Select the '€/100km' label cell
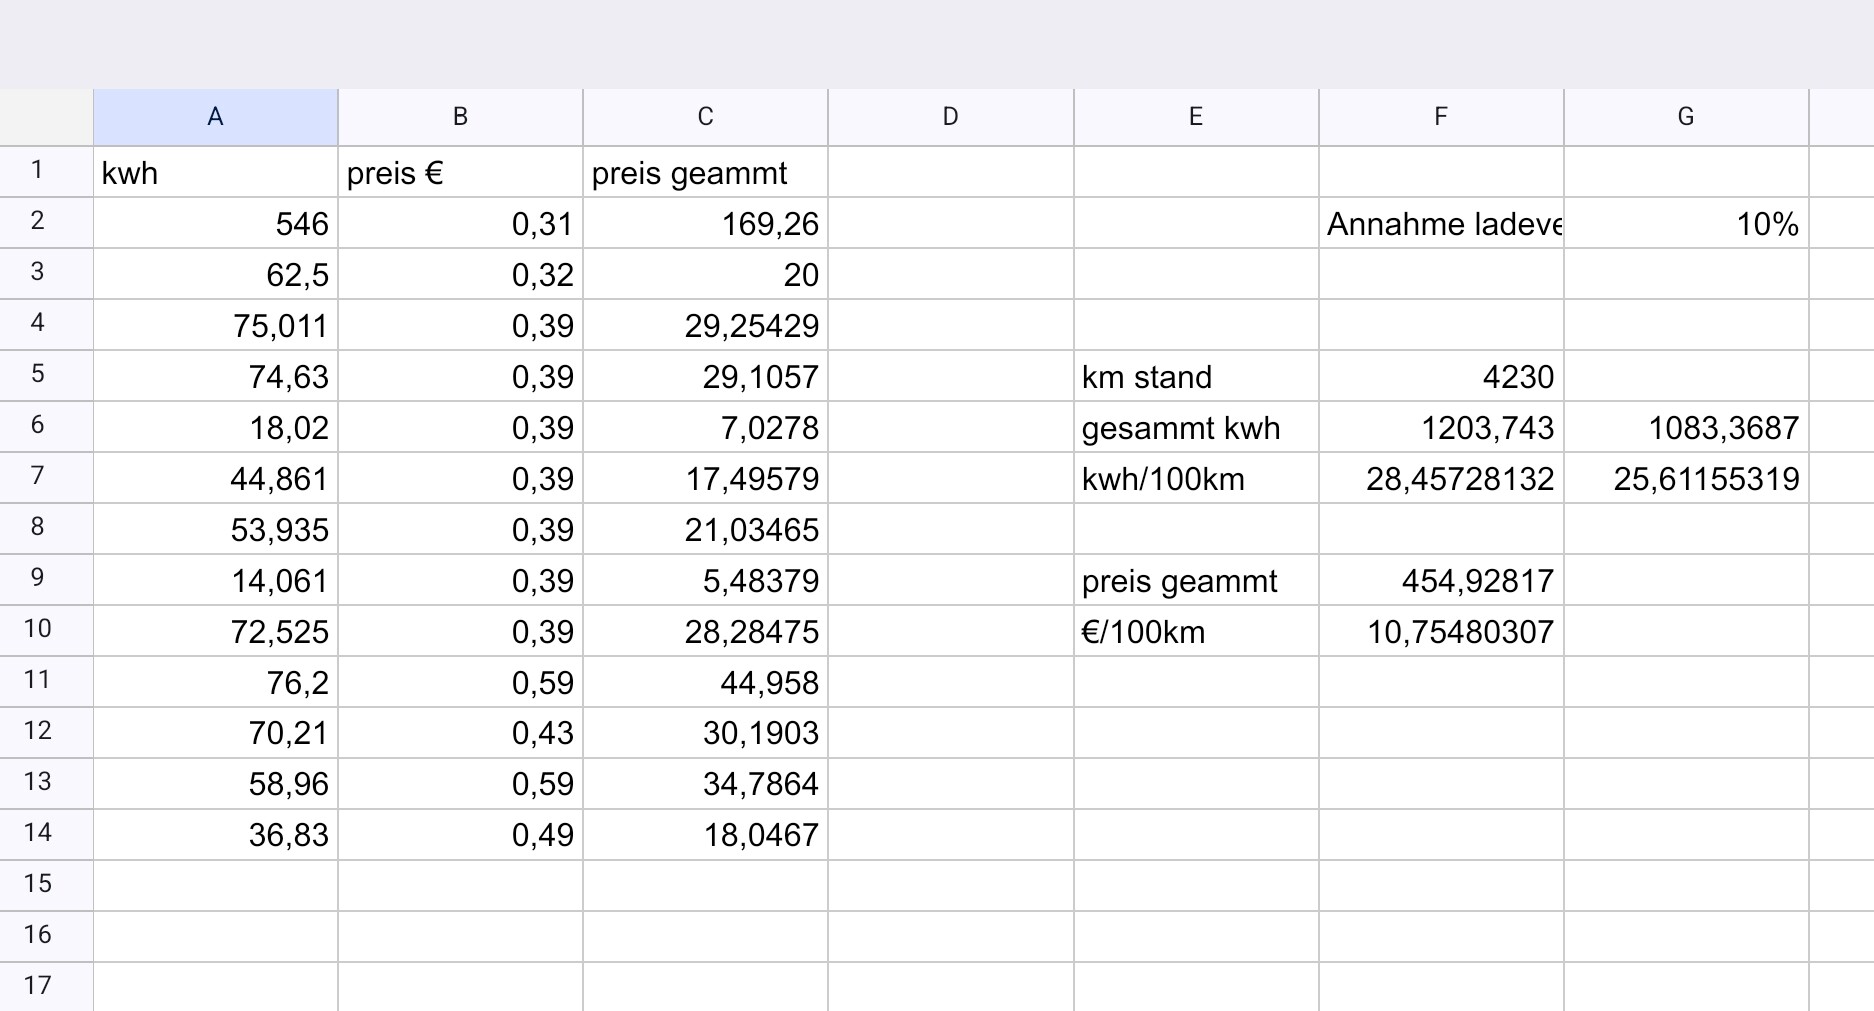The height and width of the screenshot is (1011, 1874). (x=1195, y=632)
